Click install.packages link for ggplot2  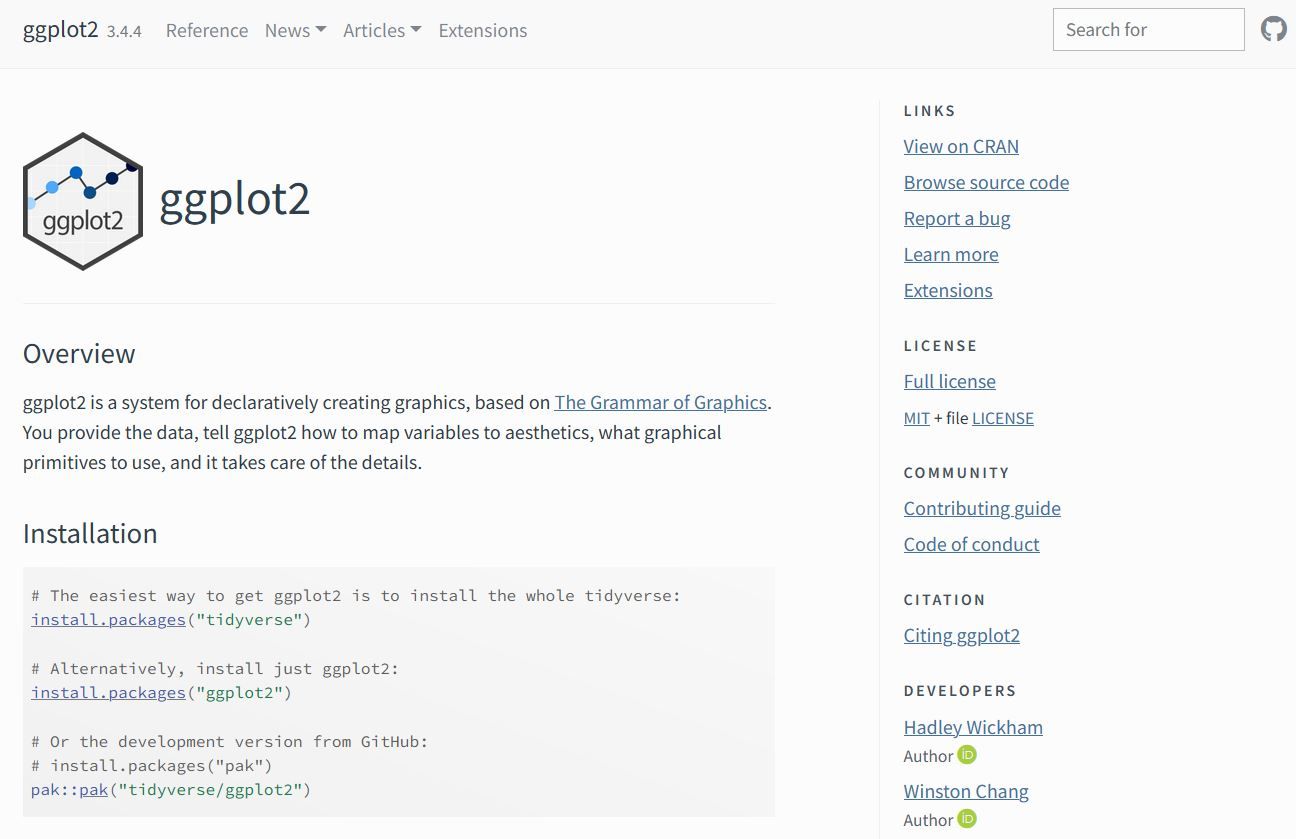(109, 692)
